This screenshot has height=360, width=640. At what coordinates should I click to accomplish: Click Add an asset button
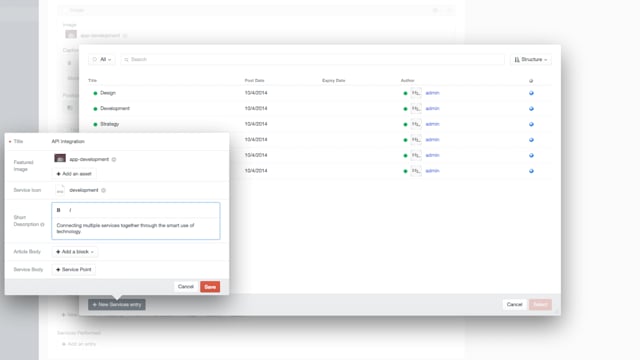tap(74, 174)
